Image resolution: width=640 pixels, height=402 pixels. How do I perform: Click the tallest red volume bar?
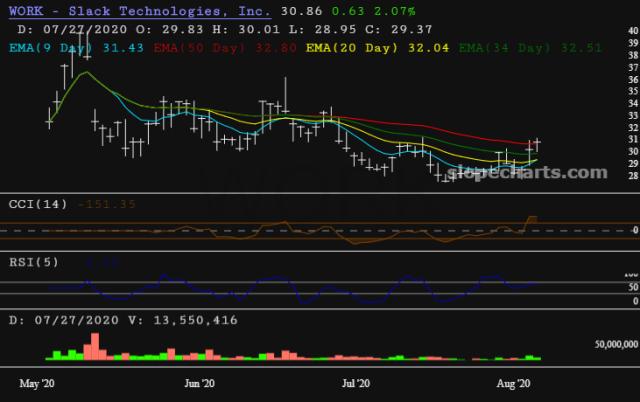click(x=95, y=346)
